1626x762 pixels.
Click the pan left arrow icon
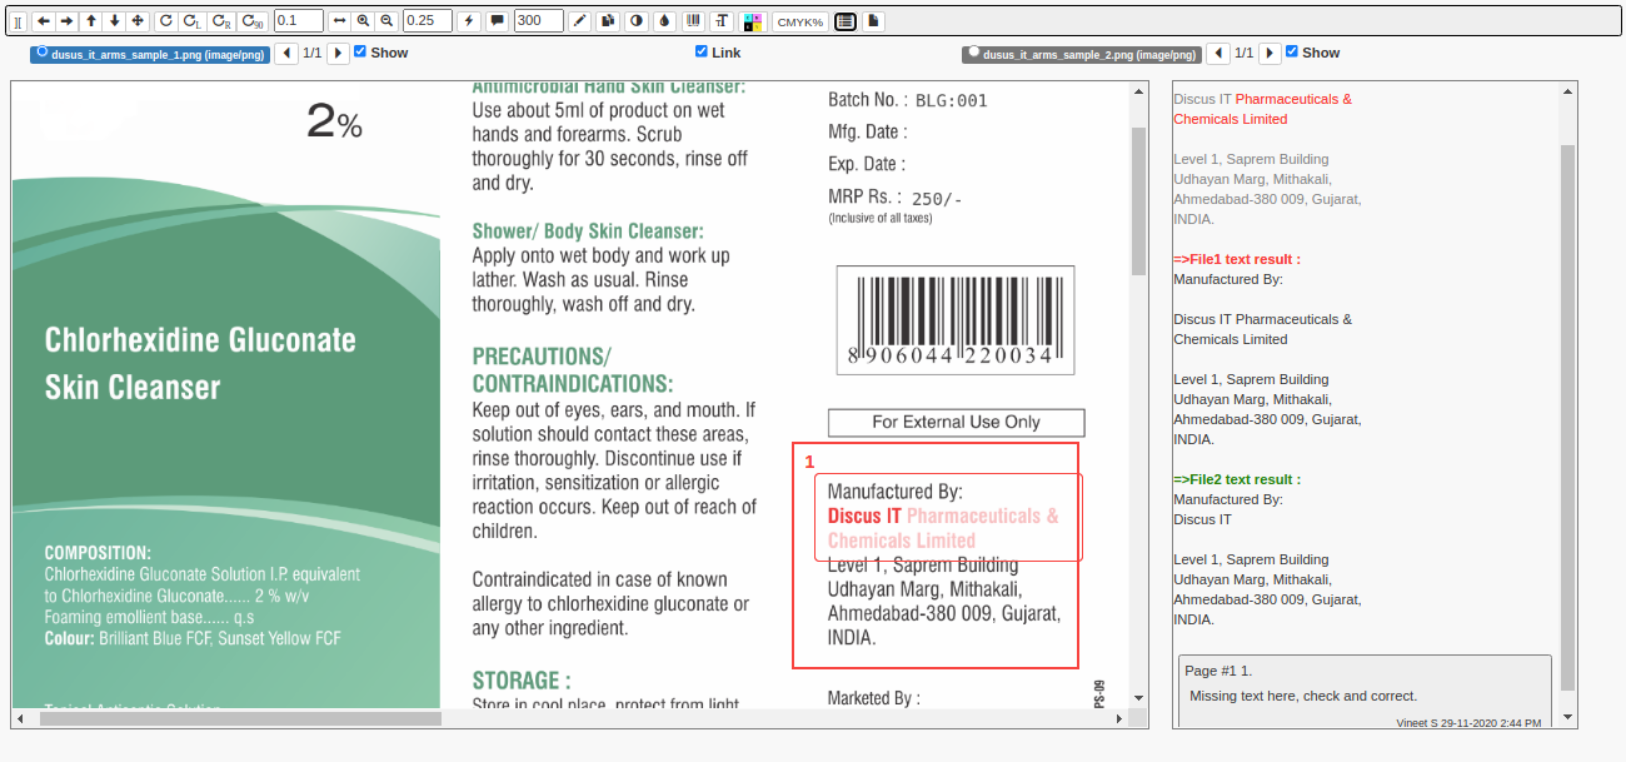(x=43, y=21)
